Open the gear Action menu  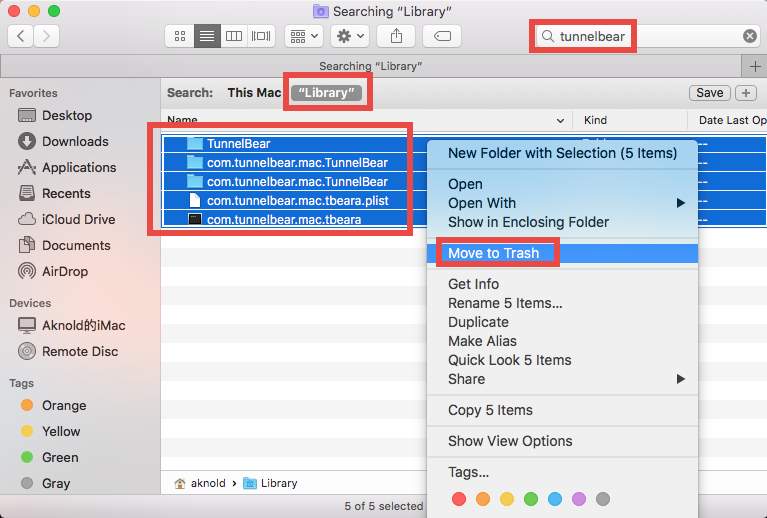coord(350,36)
